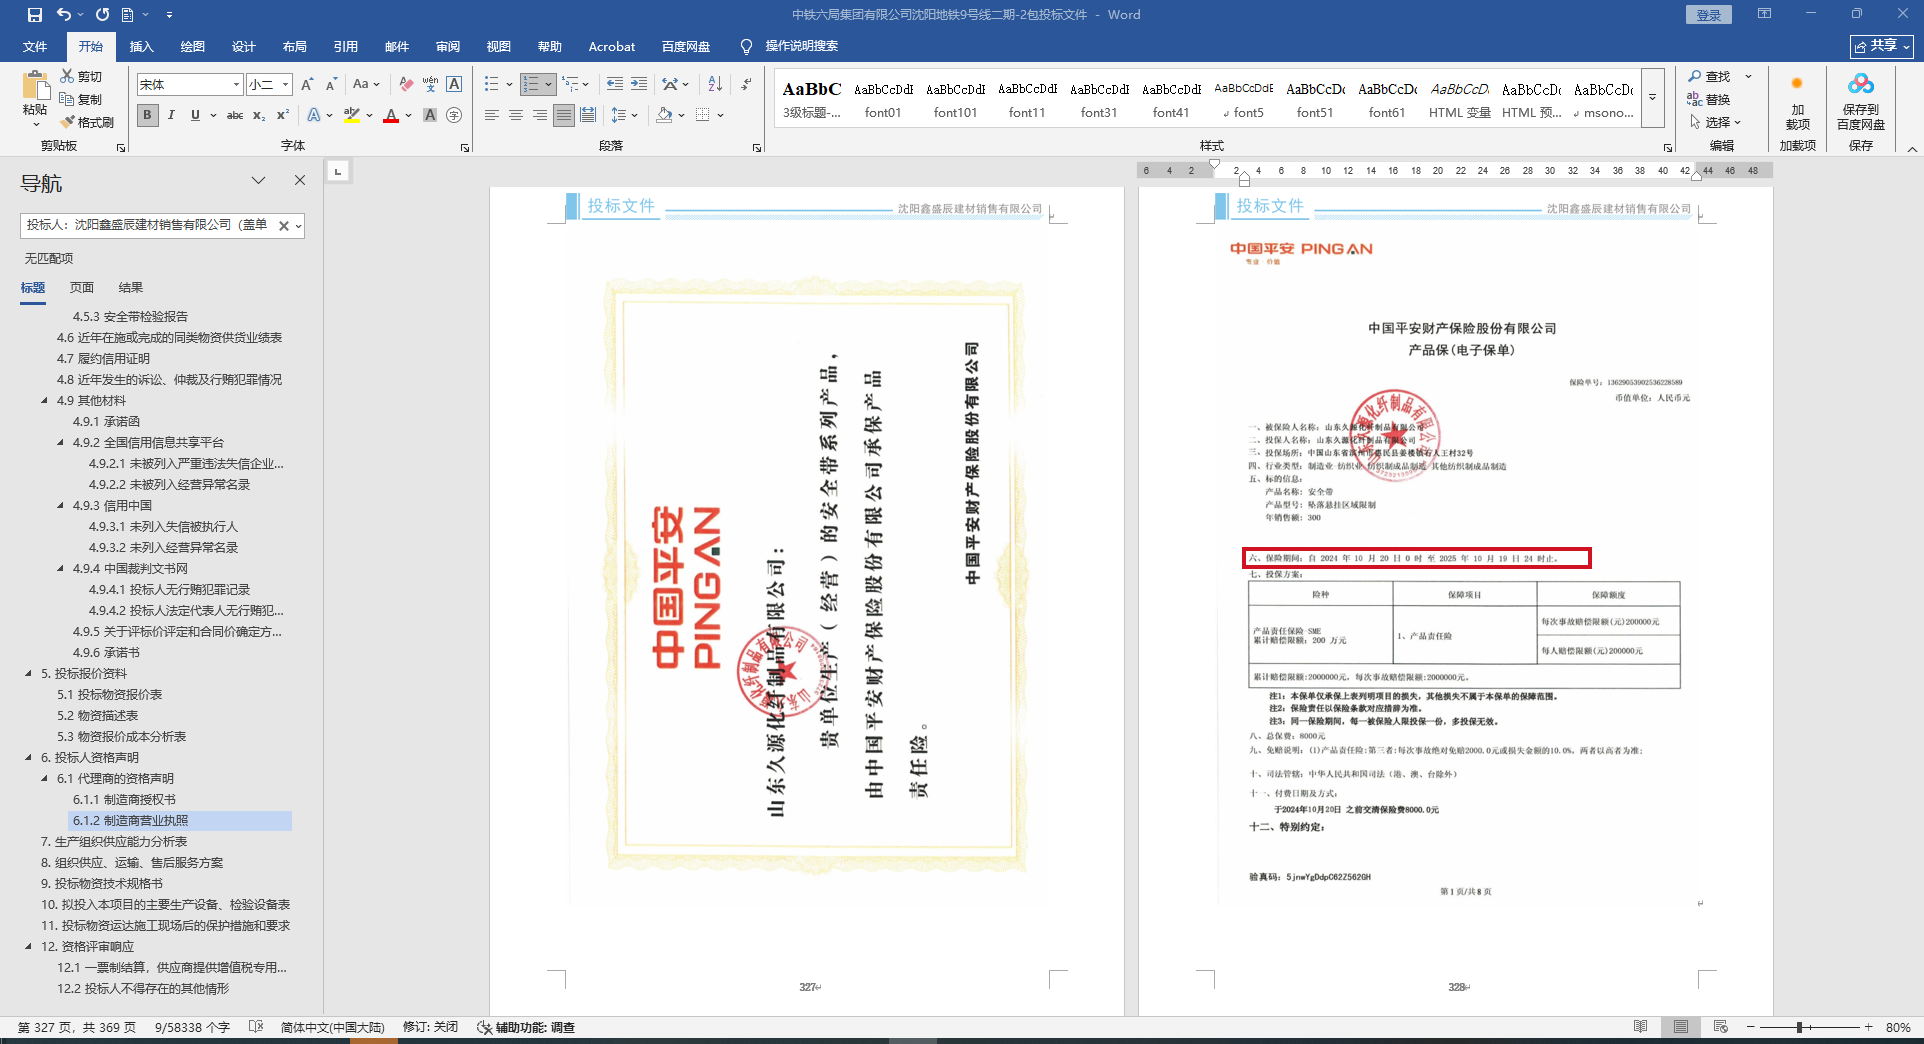Save to Baidu Netdisk
The height and width of the screenshot is (1044, 1924).
point(1861,102)
